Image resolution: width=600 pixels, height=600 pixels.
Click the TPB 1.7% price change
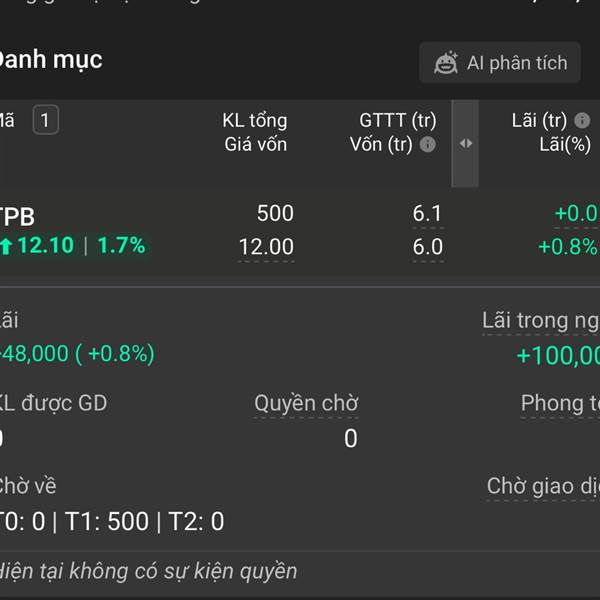click(x=122, y=246)
